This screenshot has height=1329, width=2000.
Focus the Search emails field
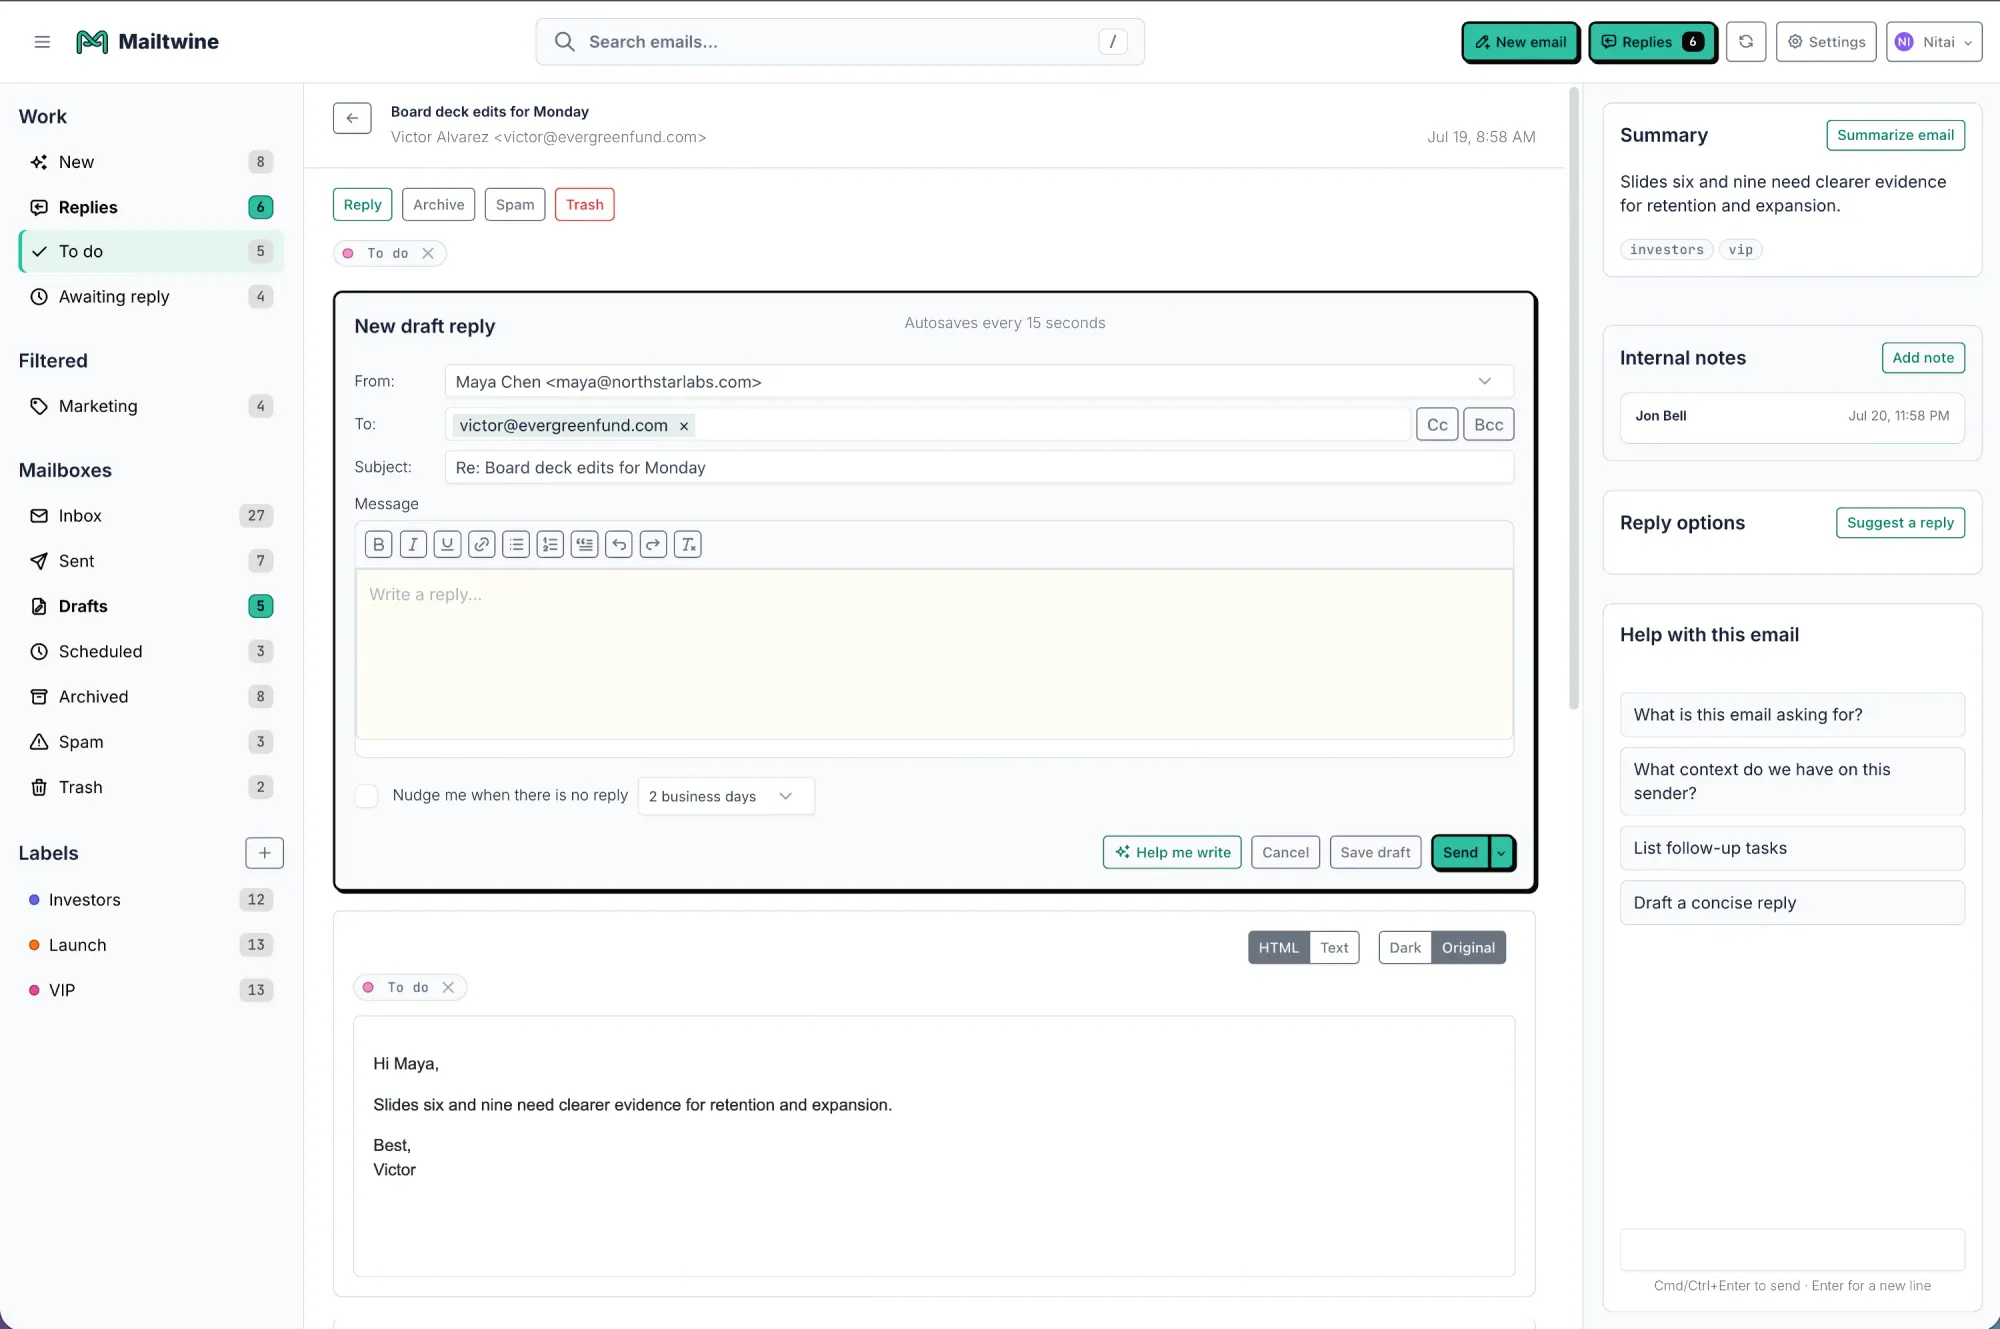(x=840, y=42)
